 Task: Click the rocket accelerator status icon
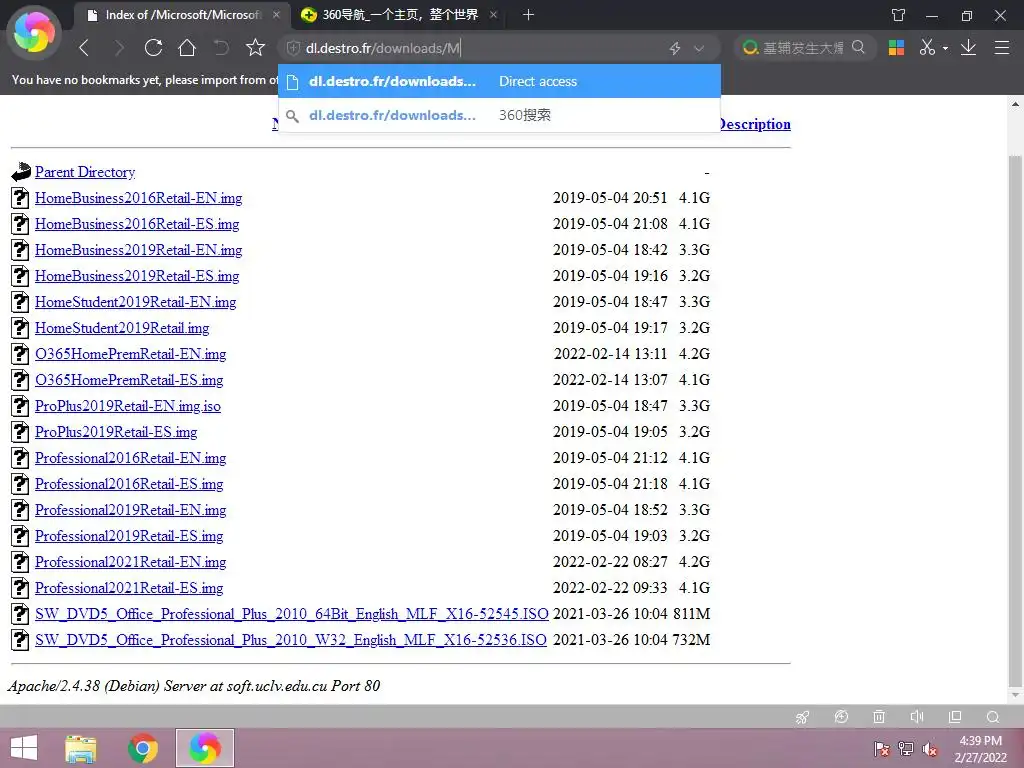coord(803,717)
